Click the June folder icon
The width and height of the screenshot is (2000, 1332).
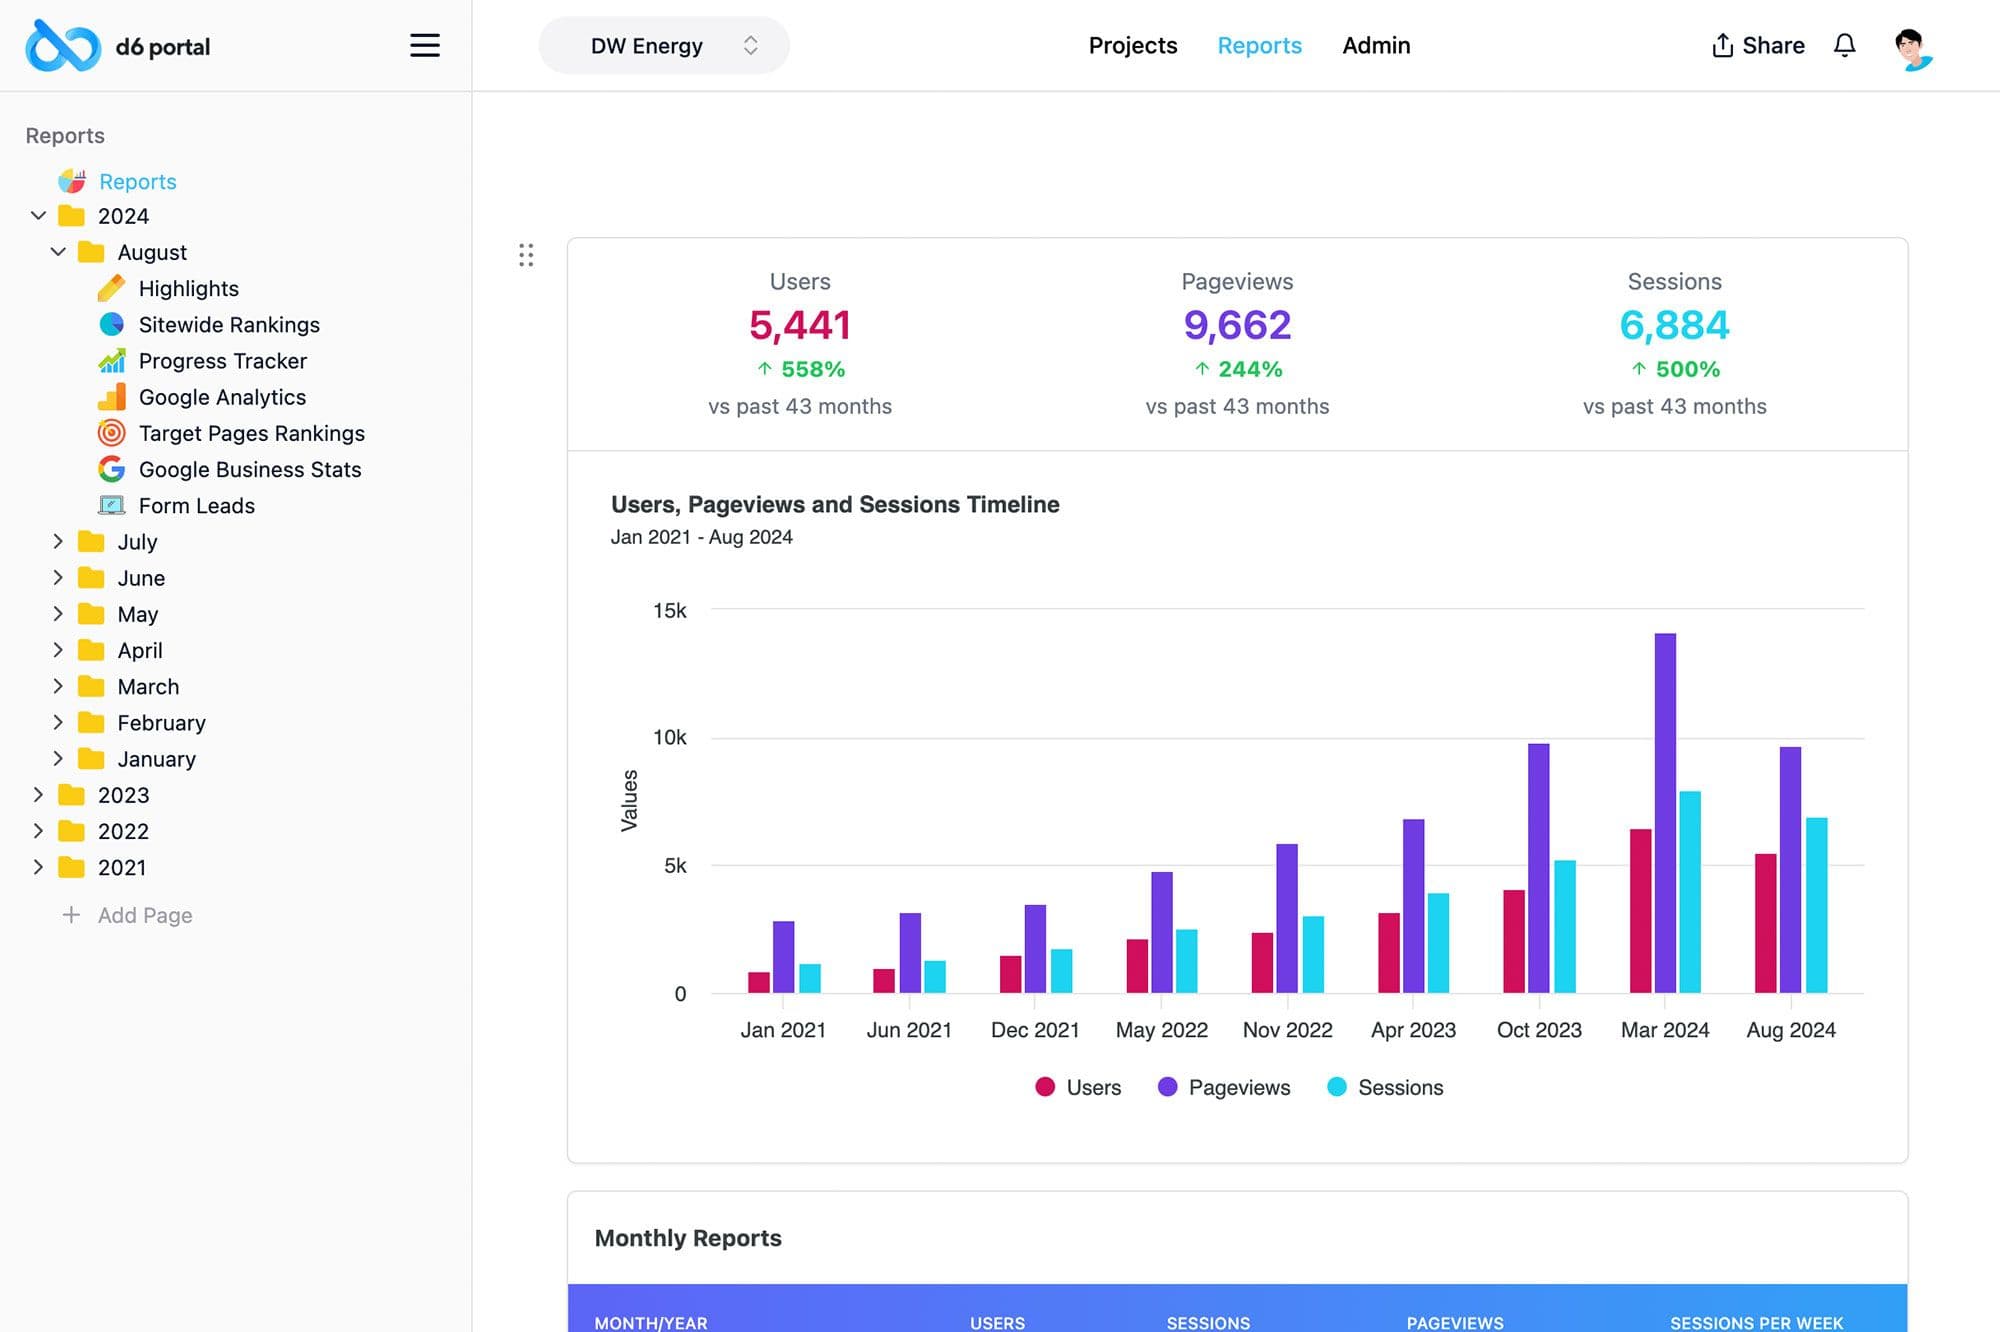91,577
